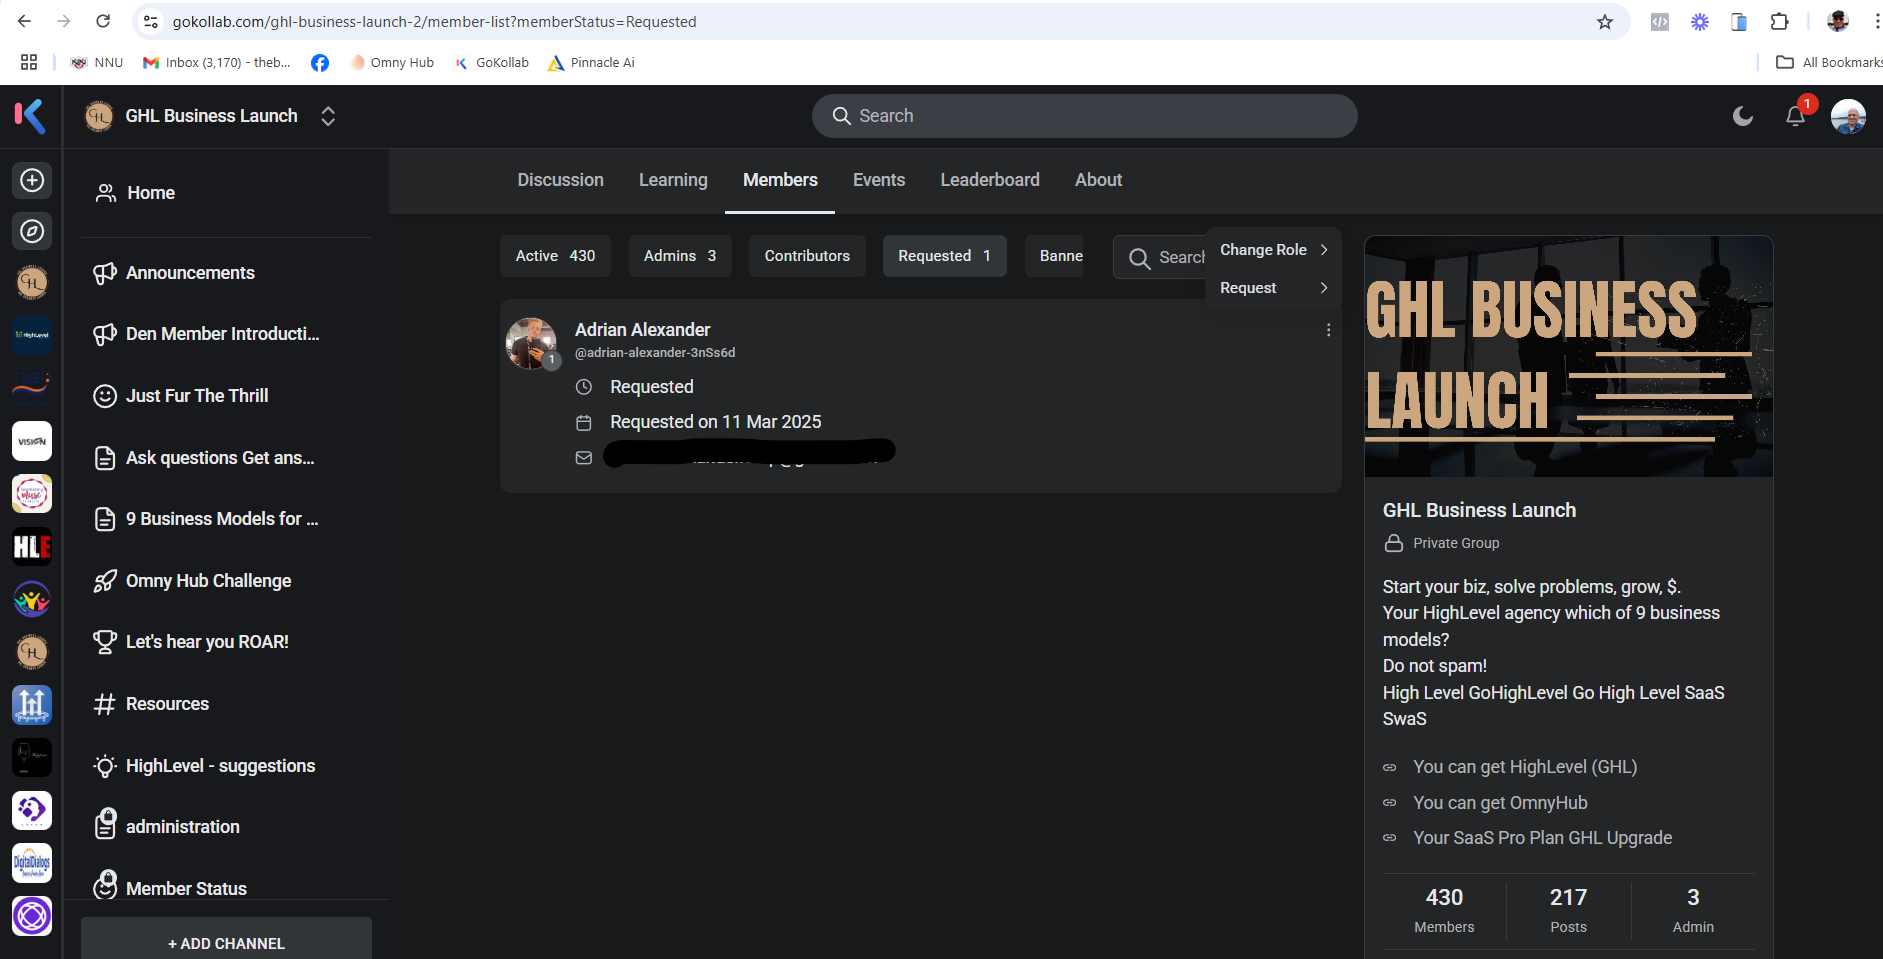
Task: Open Omny Hub bookmark
Action: pos(392,62)
